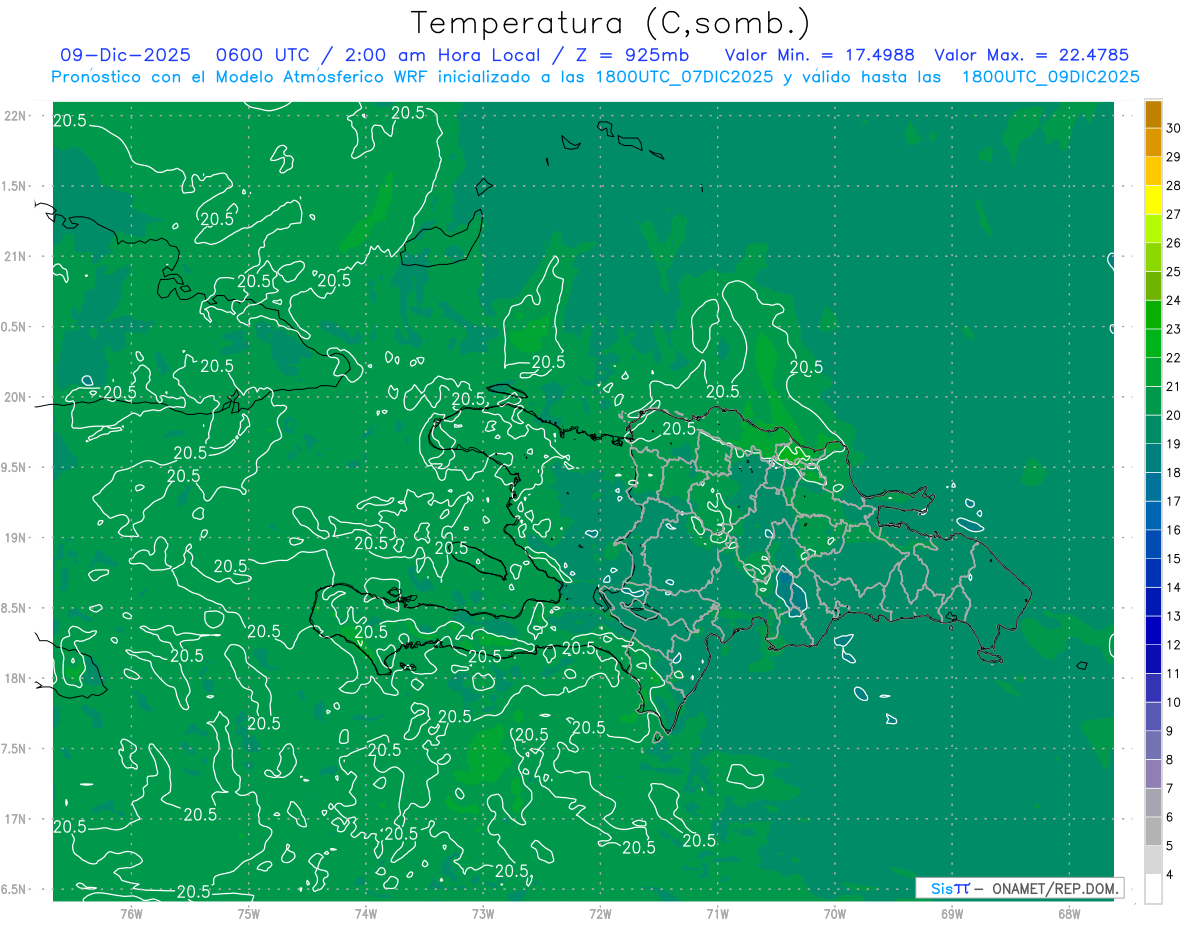This screenshot has height=927, width=1200.
Task: Click the 22N latitude axis label
Action: click(x=16, y=115)
